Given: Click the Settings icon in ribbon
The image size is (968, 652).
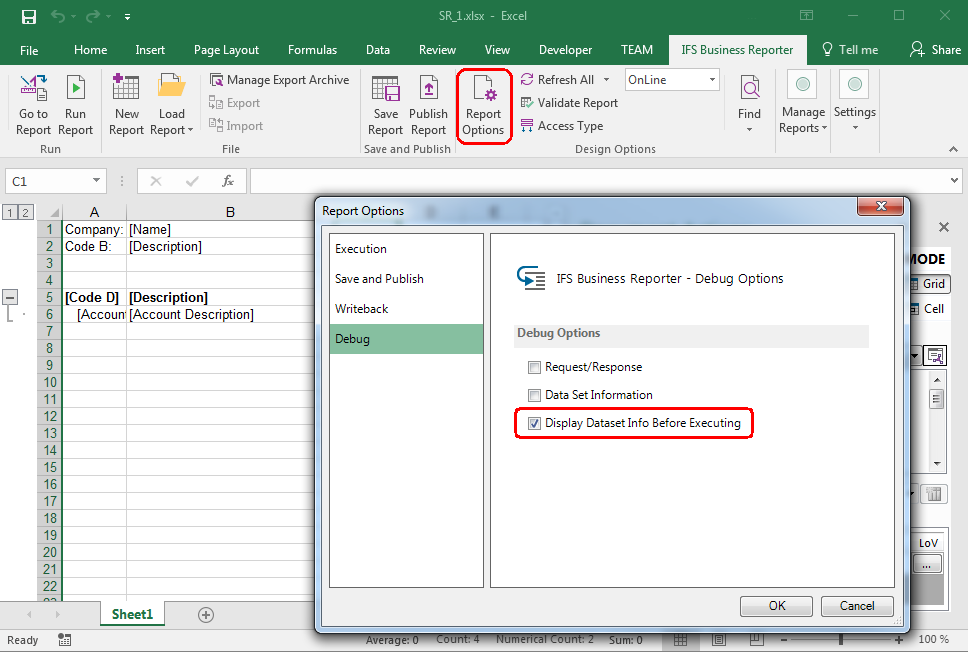Looking at the screenshot, I should pos(855,85).
